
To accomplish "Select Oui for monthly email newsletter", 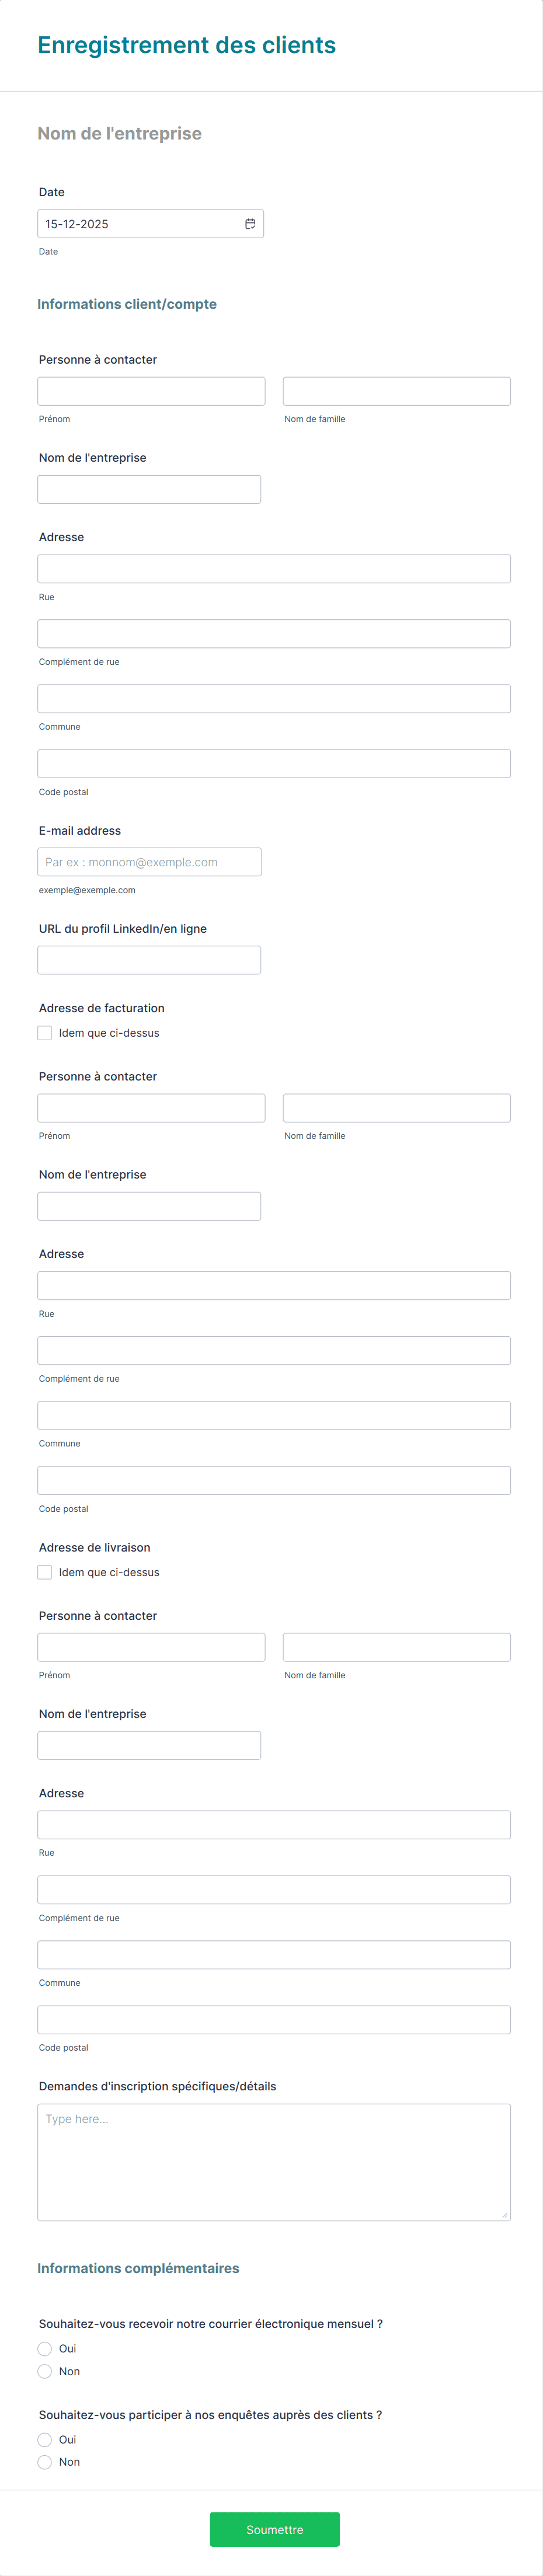I will click(45, 2348).
